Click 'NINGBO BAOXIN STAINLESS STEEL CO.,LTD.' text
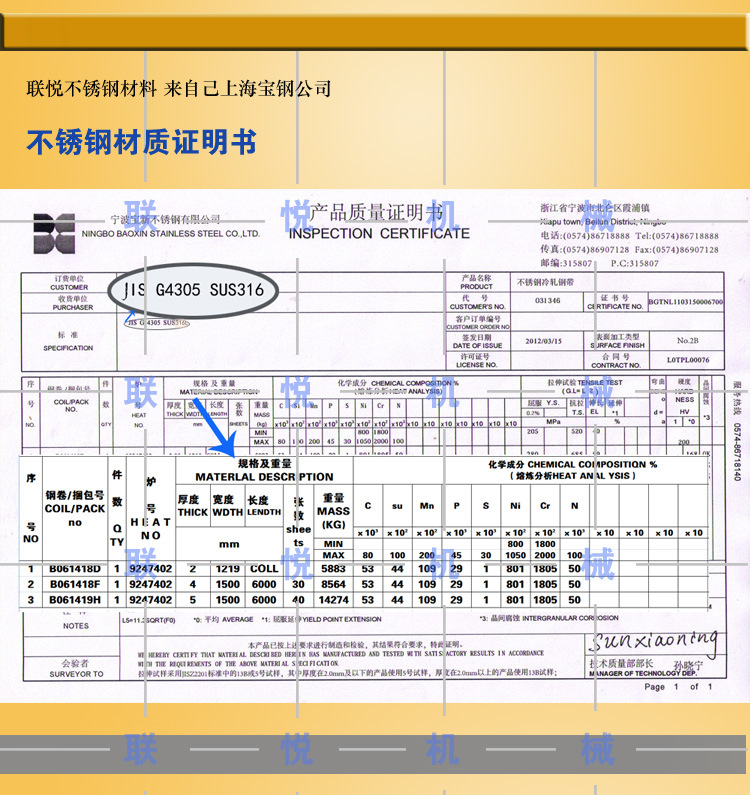The width and height of the screenshot is (750, 795). [x=171, y=234]
